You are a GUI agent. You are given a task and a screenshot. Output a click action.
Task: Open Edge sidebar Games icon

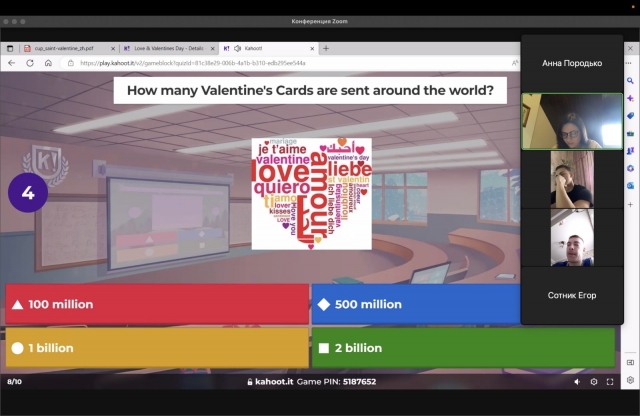coord(630,151)
